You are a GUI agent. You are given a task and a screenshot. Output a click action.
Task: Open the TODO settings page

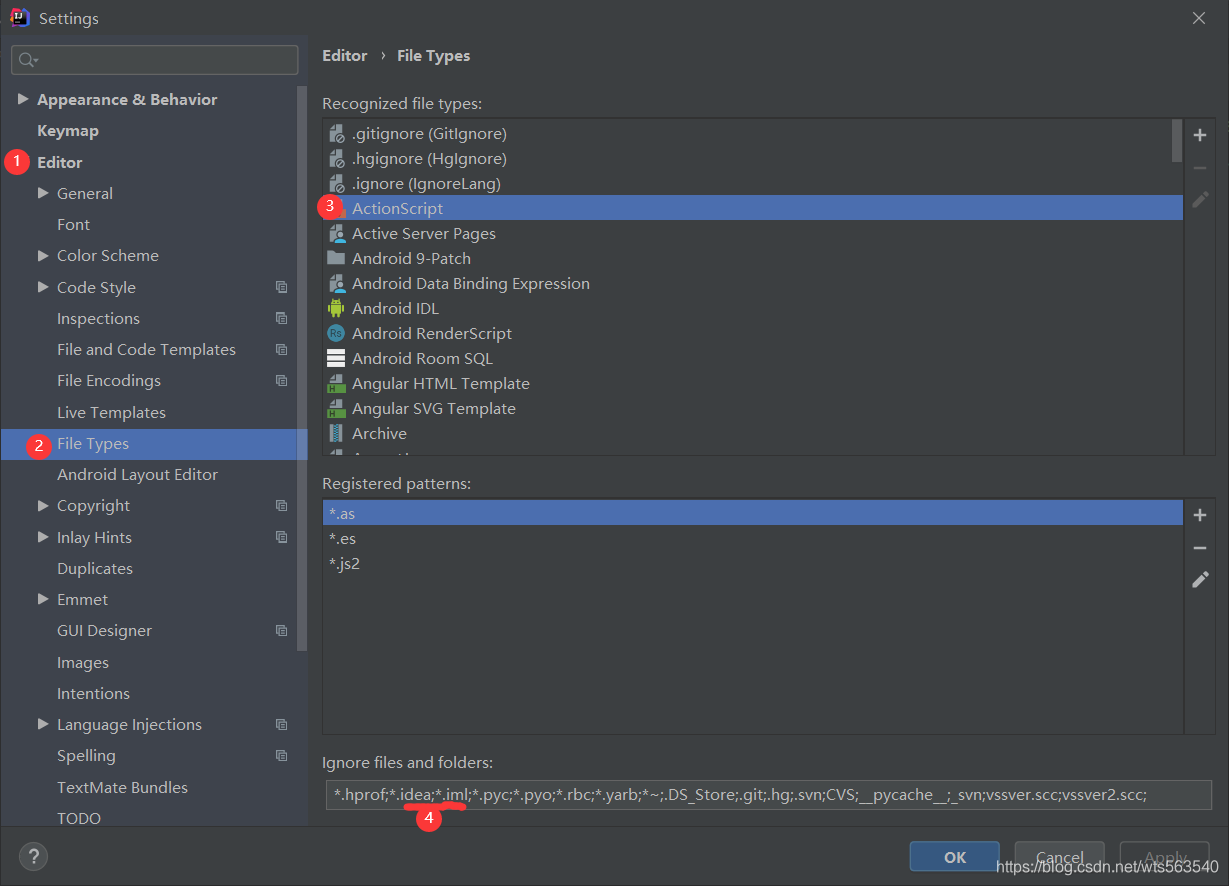tap(79, 819)
